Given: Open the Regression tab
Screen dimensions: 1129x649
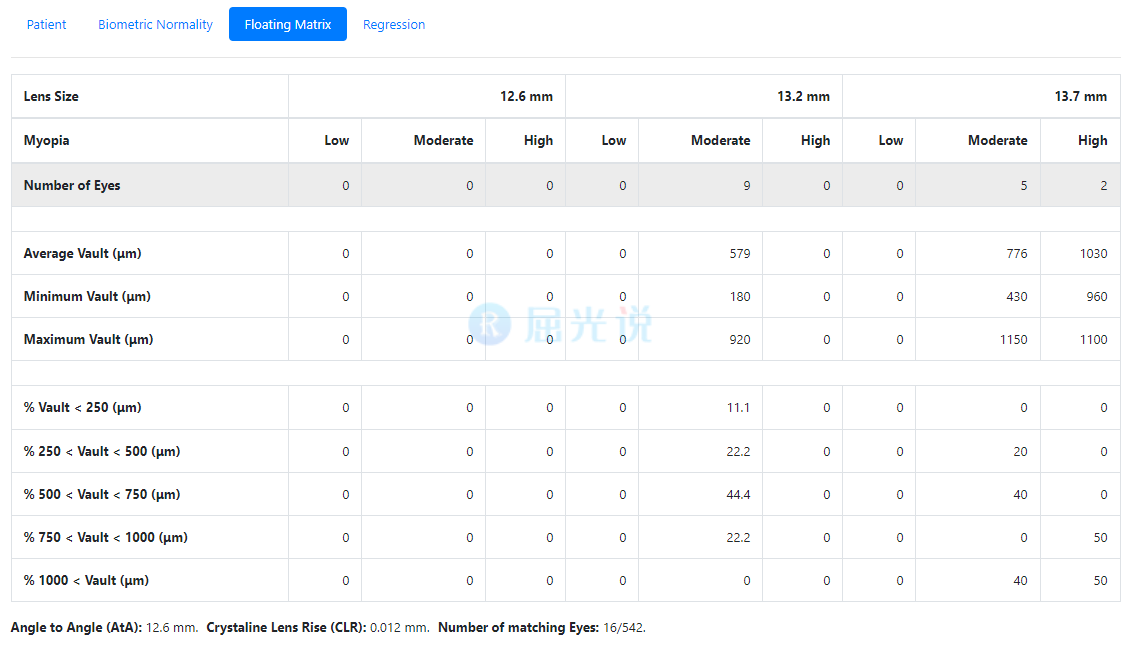Looking at the screenshot, I should [x=394, y=24].
